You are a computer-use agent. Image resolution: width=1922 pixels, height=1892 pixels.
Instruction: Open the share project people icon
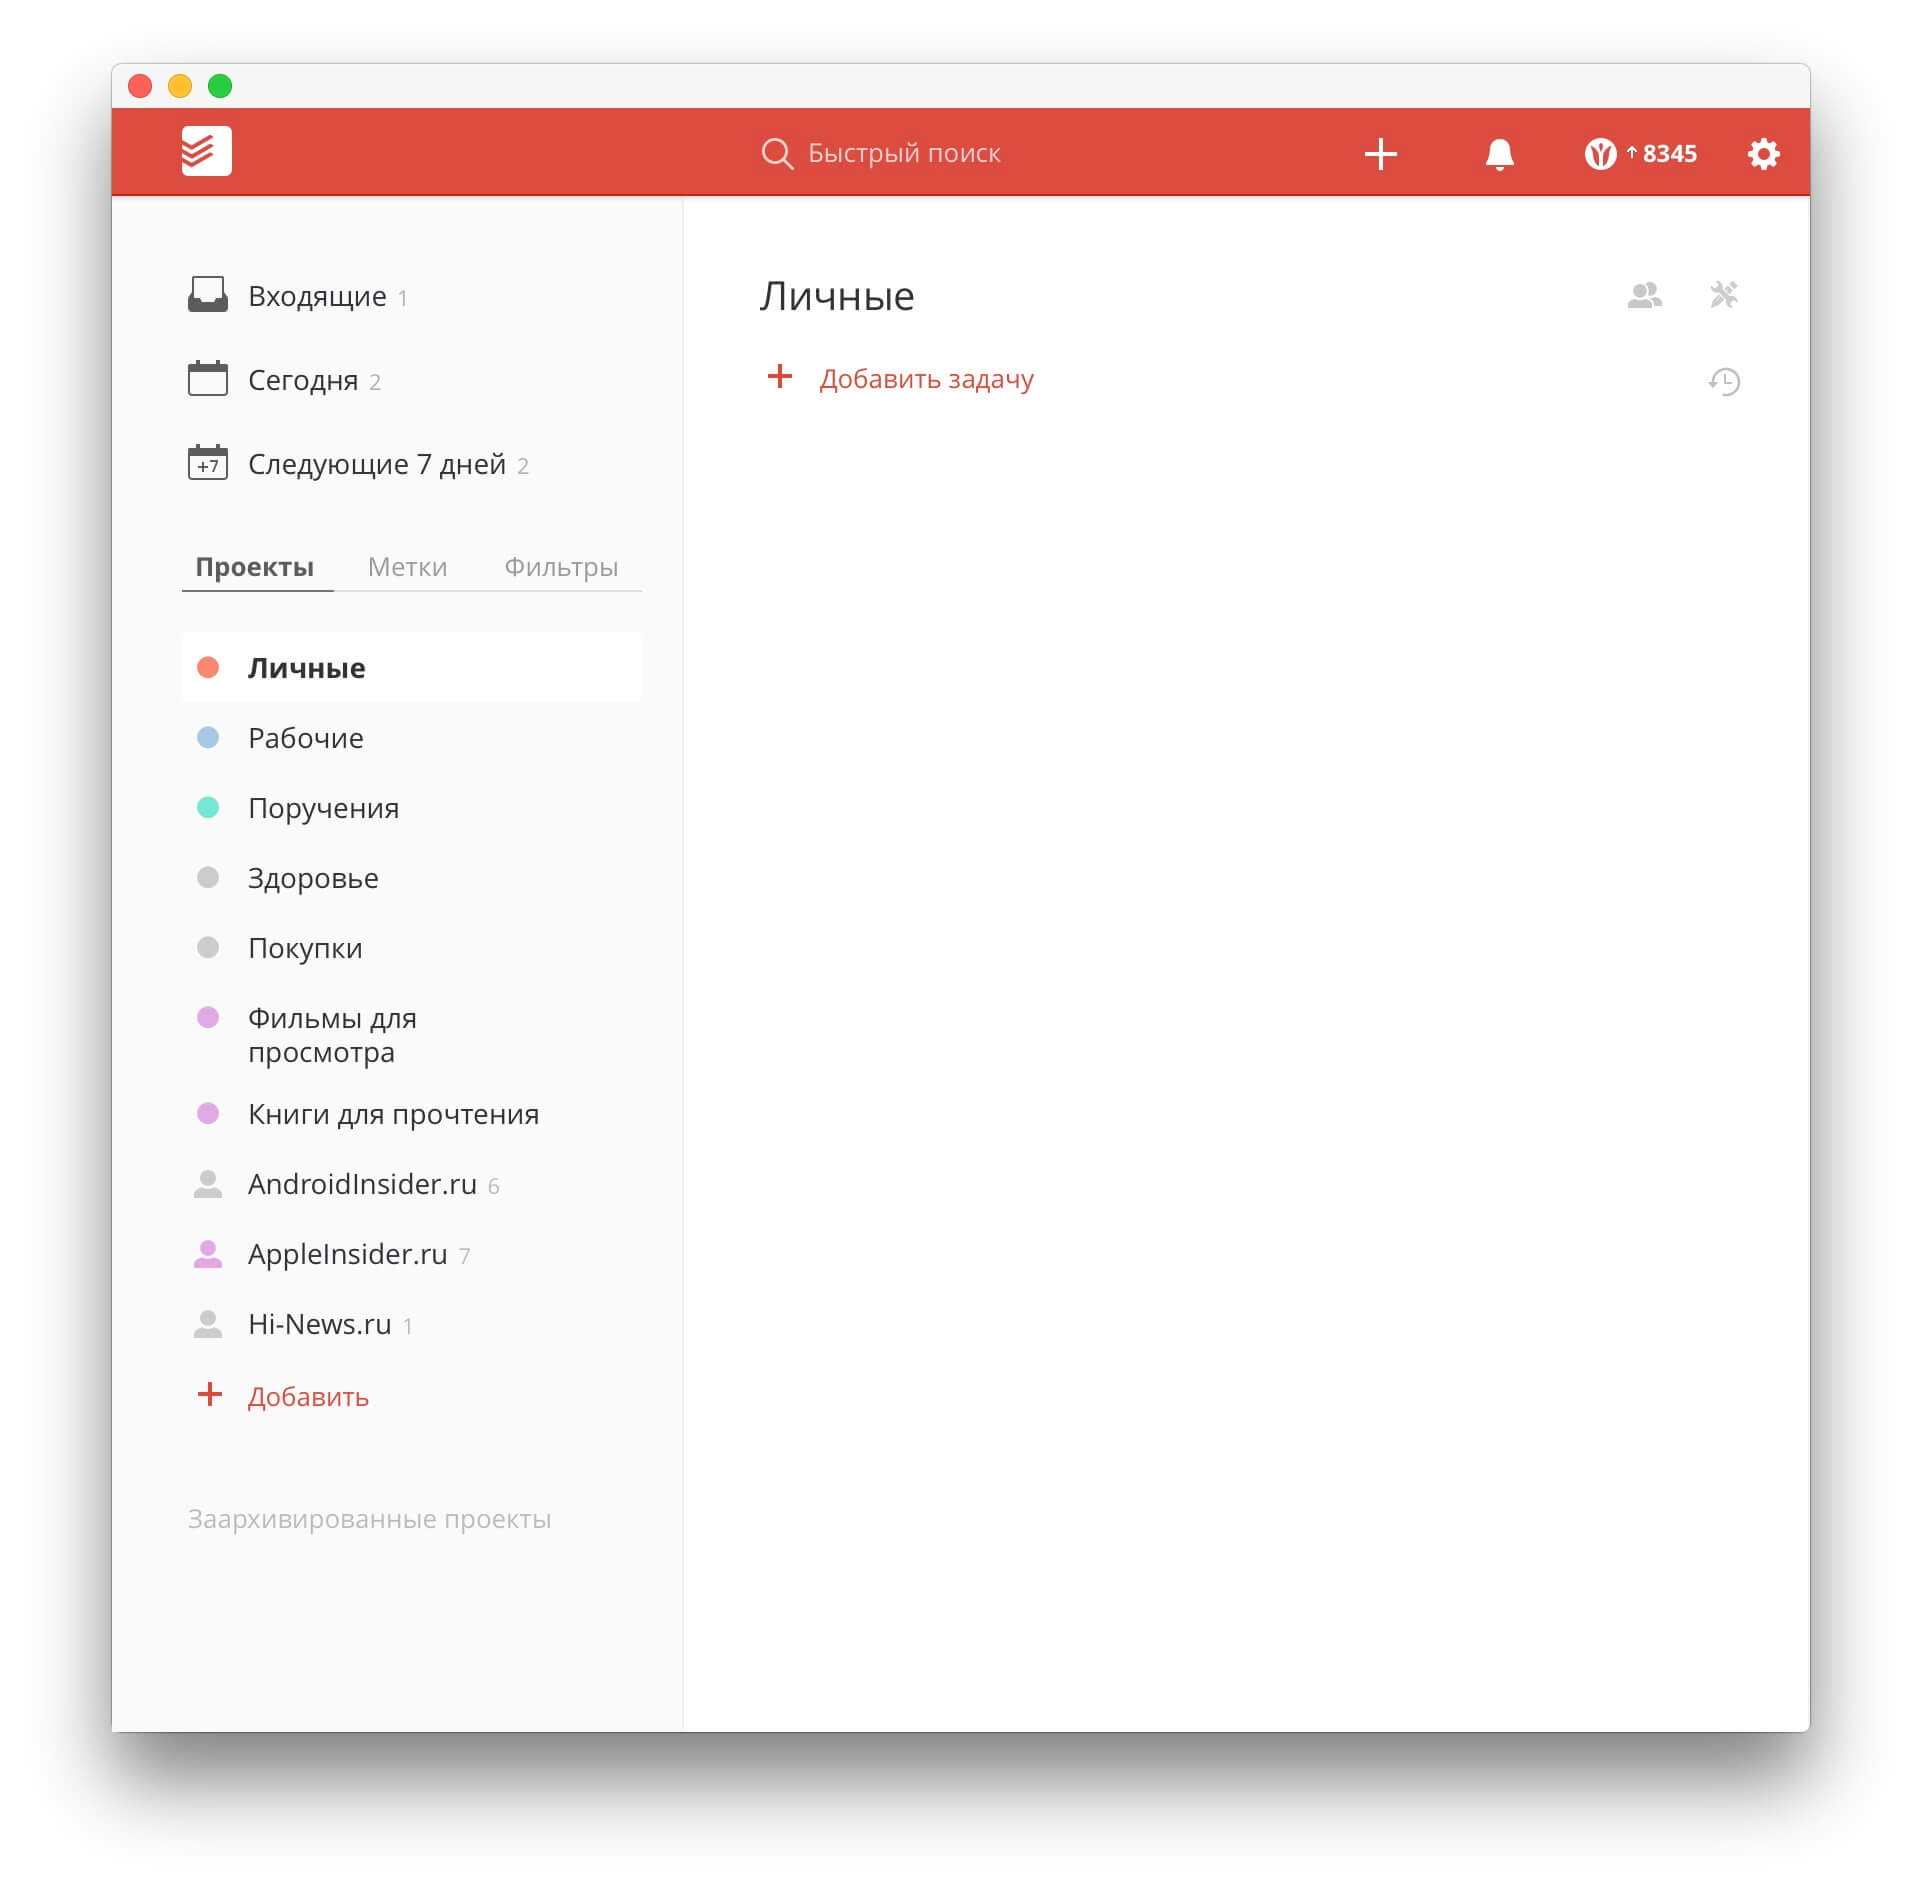(1644, 295)
